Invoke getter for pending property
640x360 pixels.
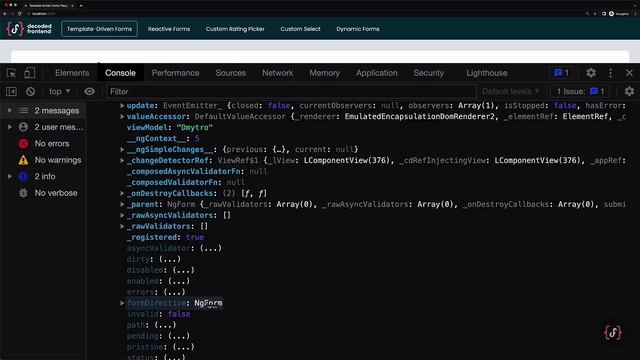click(179, 336)
